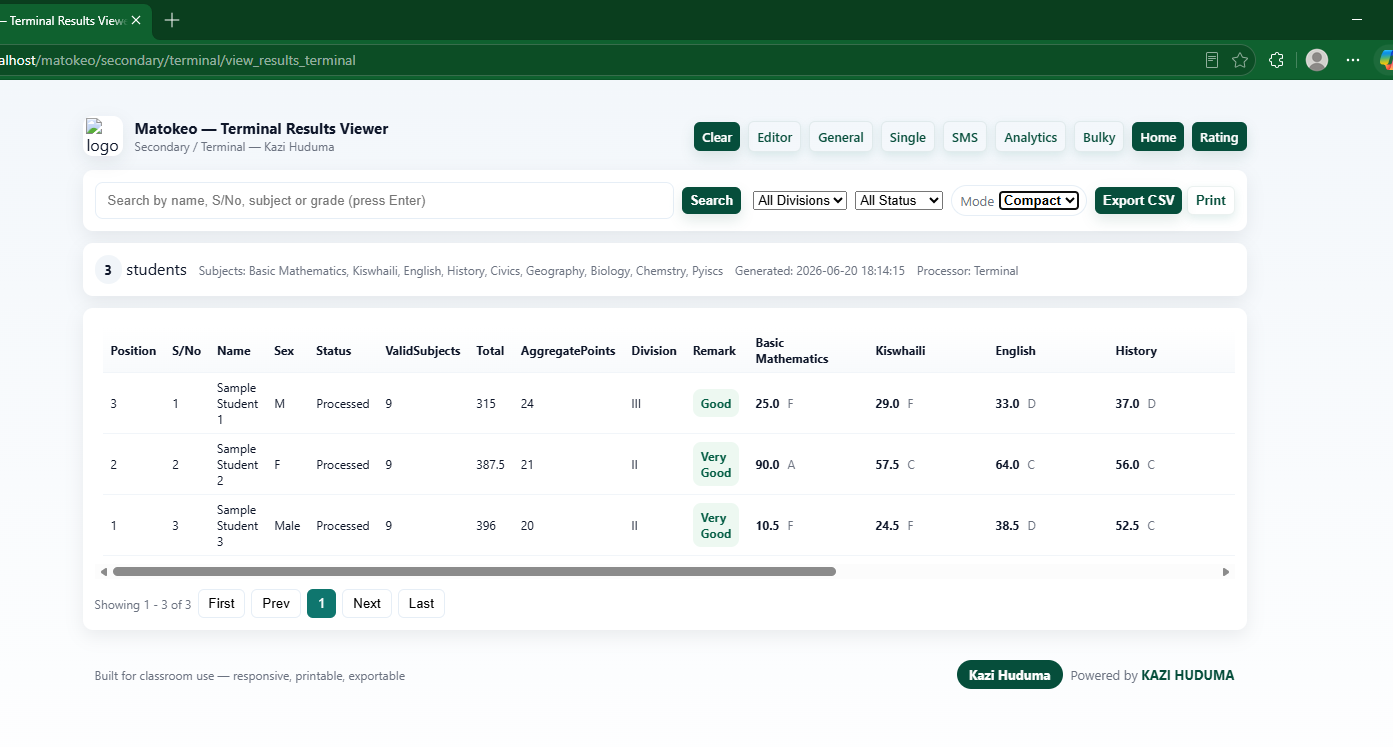Viewport: 1393px width, 747px height.
Task: Expand the All Status dropdown
Action: pyautogui.click(x=899, y=200)
